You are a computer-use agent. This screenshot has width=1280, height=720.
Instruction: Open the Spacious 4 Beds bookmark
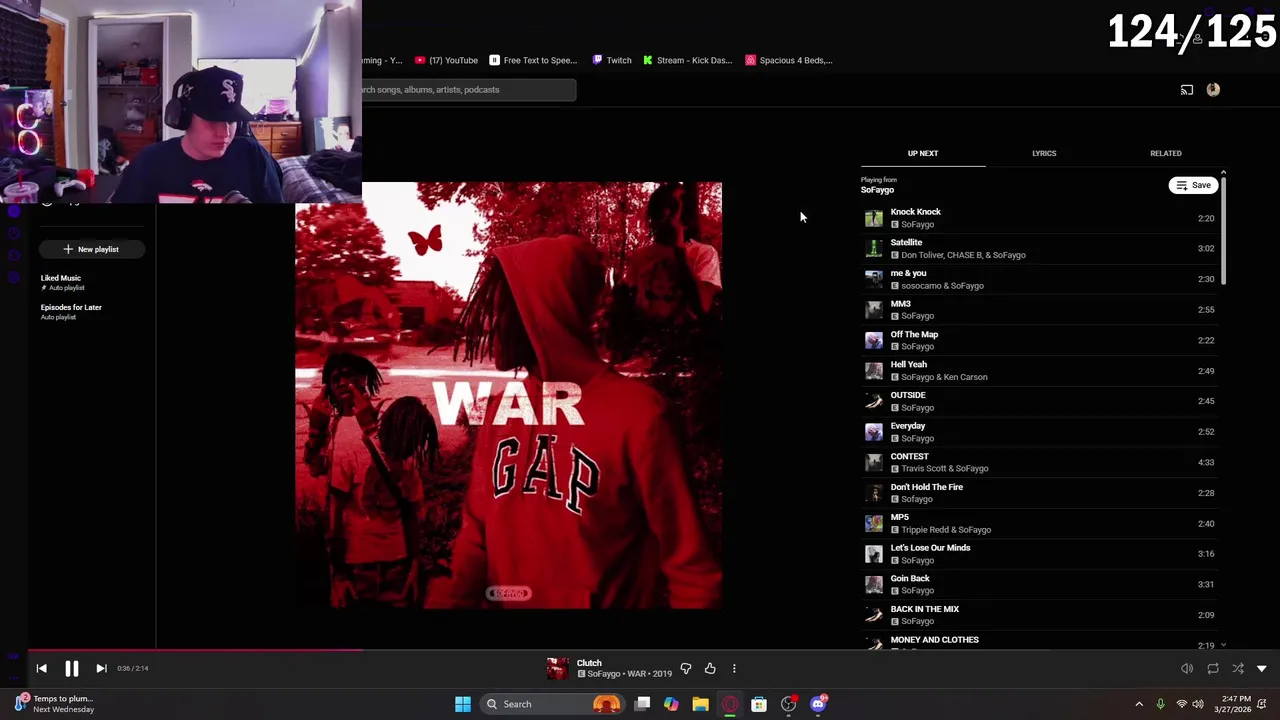[789, 60]
